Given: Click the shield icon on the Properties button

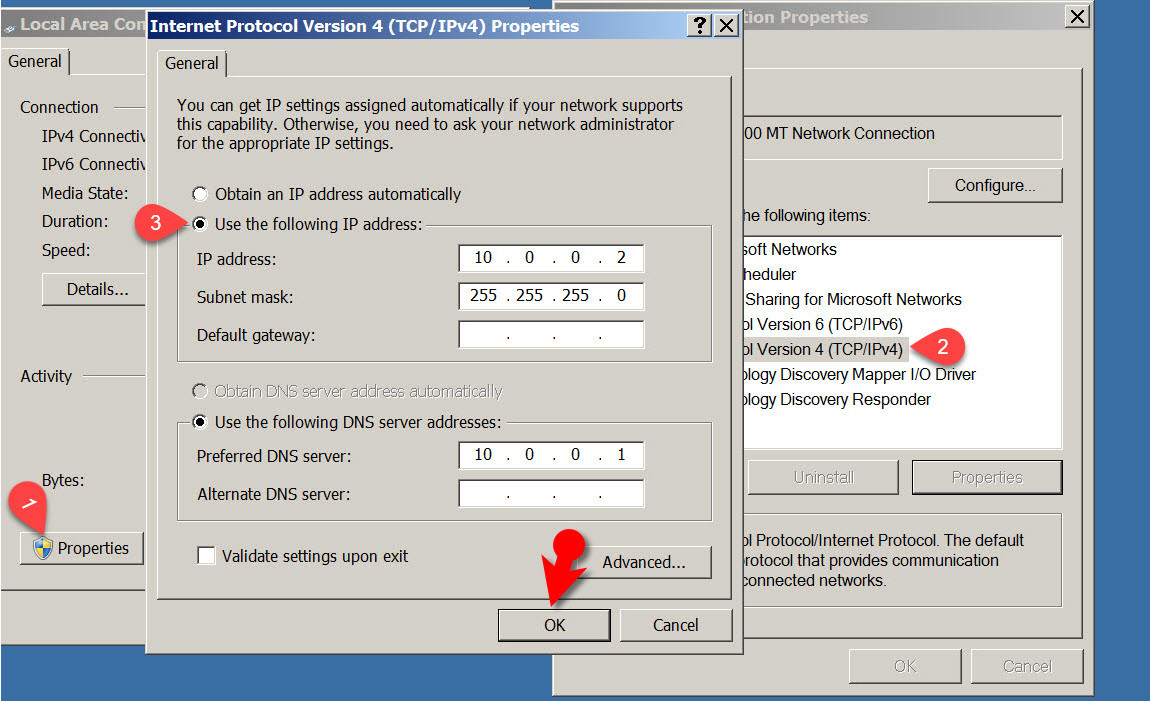Looking at the screenshot, I should pyautogui.click(x=43, y=547).
